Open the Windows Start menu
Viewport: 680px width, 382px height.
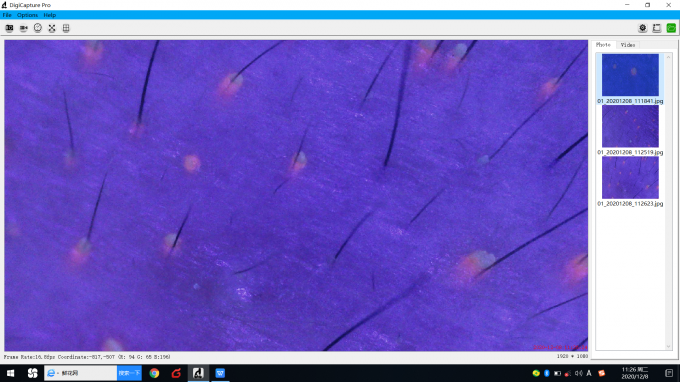[x=10, y=373]
